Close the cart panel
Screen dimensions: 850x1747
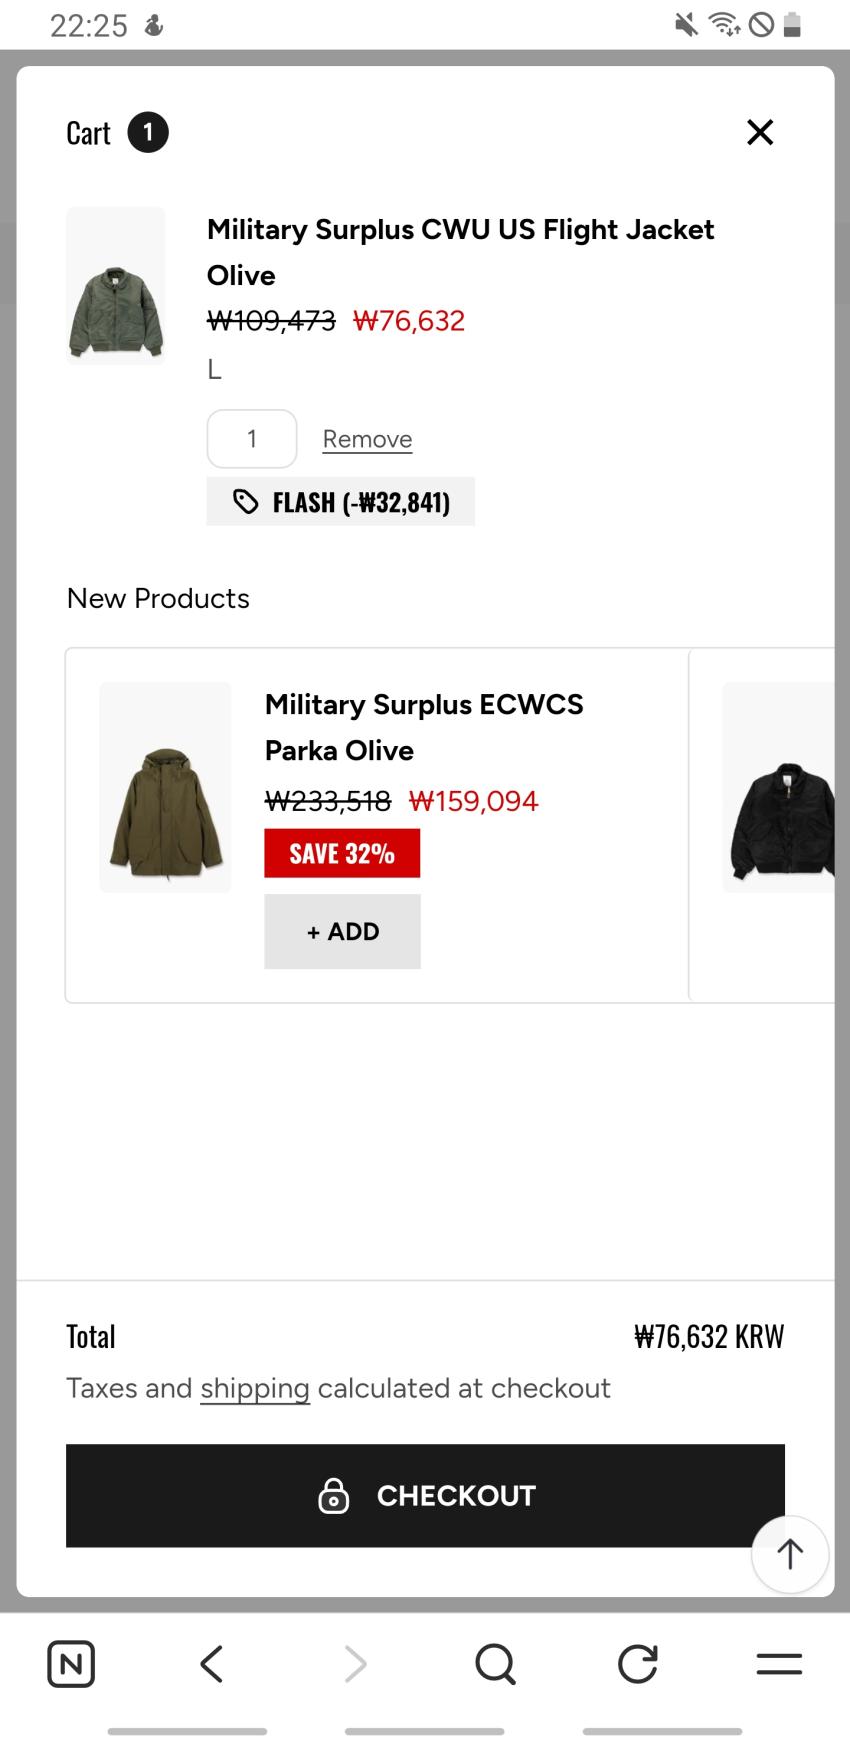coord(760,132)
